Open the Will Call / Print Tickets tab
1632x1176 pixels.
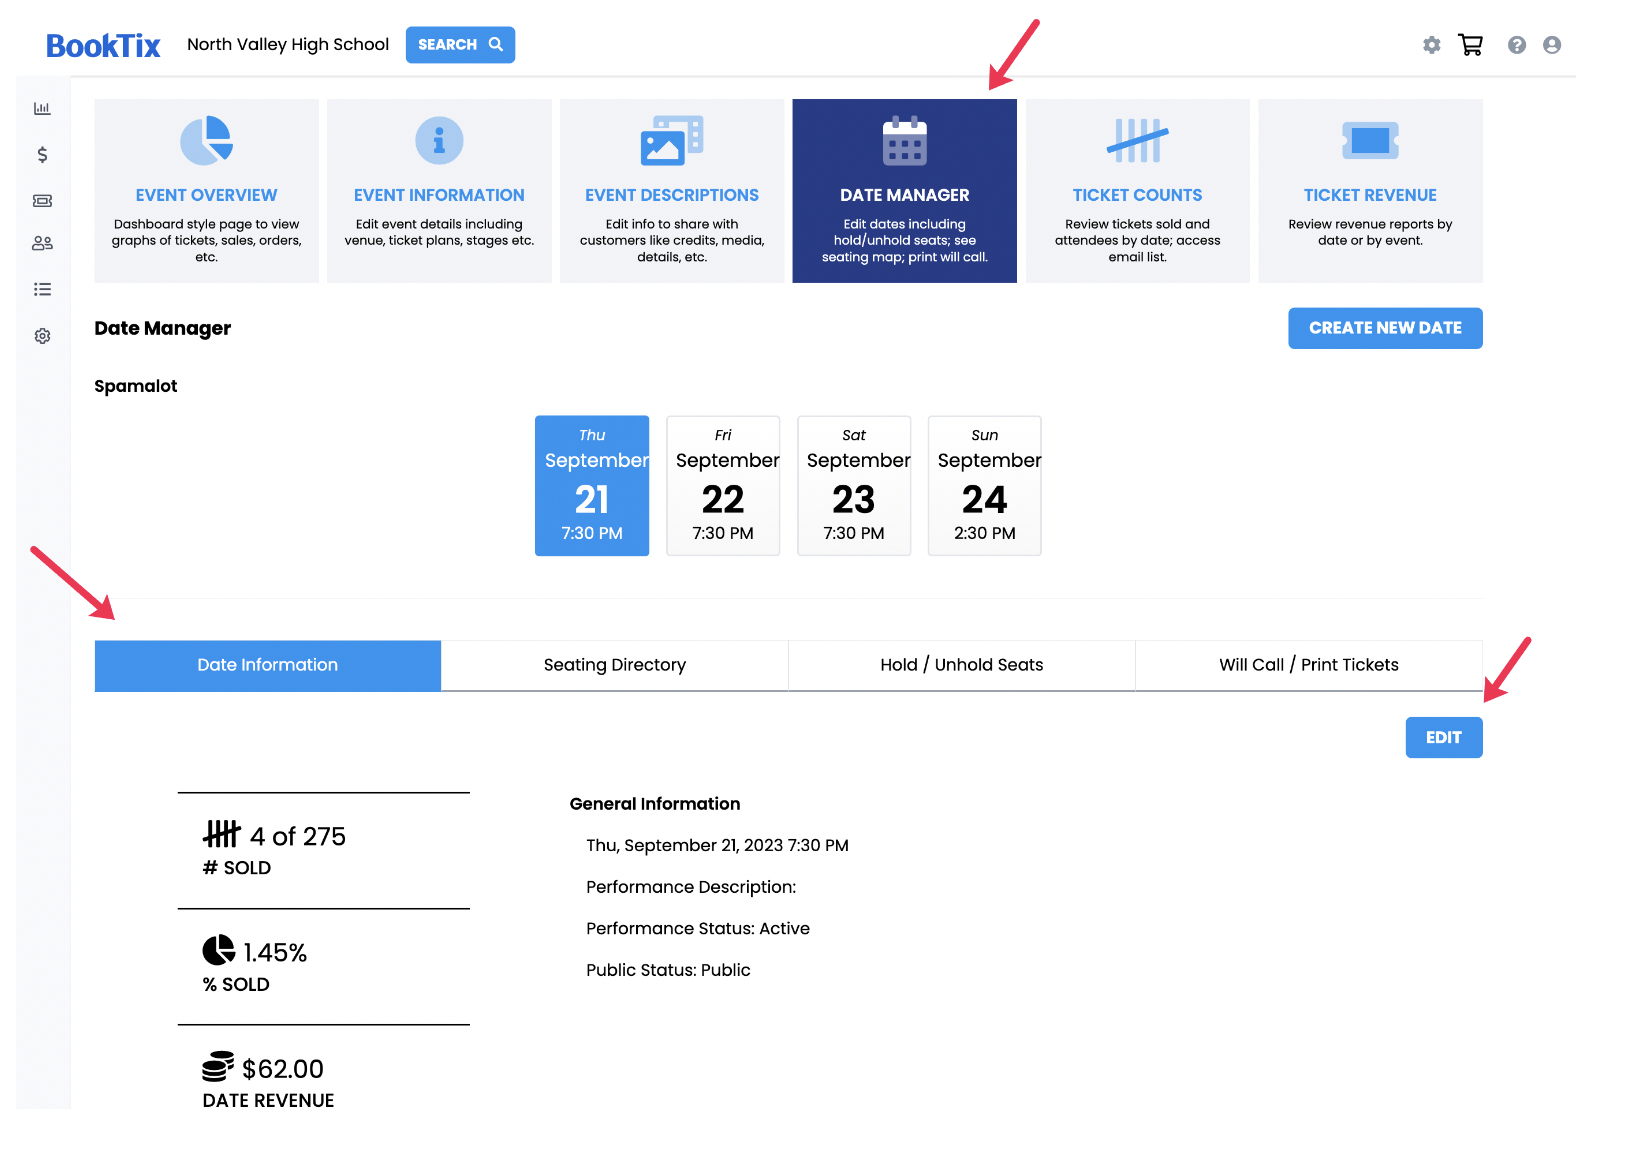pos(1309,665)
